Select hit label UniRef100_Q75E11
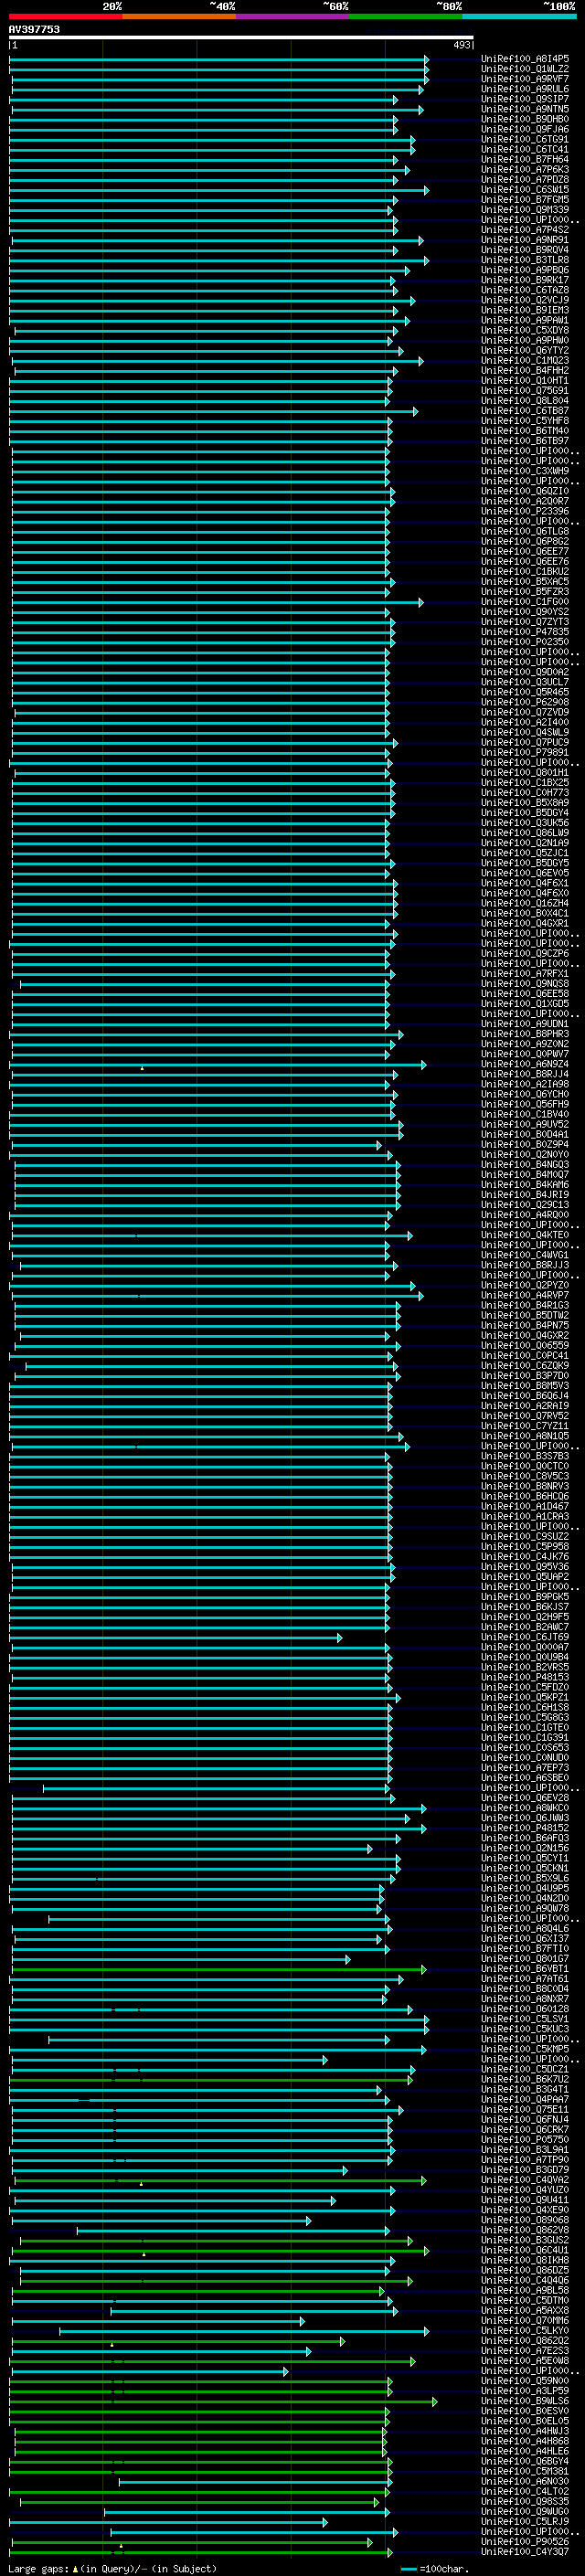The width and height of the screenshot is (585, 2576). point(525,2109)
